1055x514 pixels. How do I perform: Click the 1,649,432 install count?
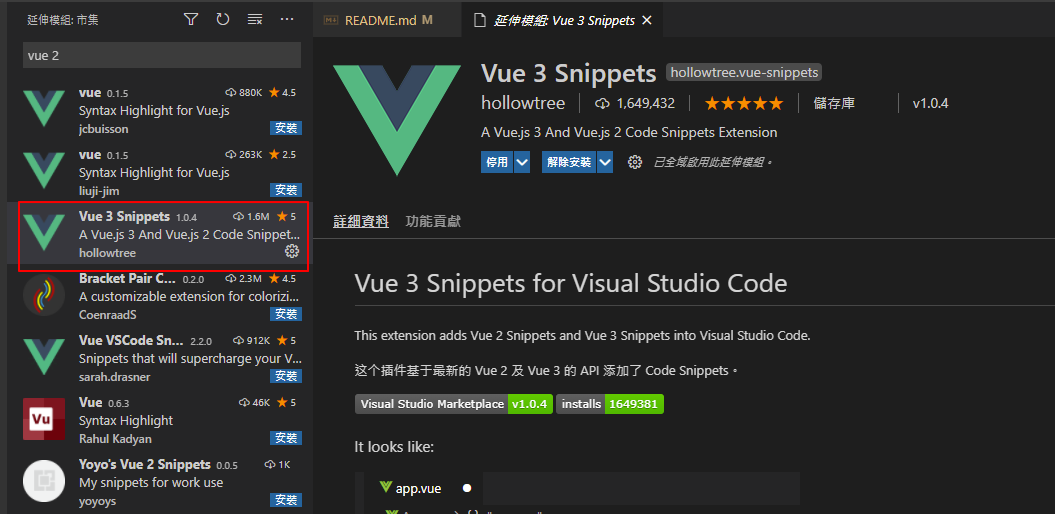(x=636, y=104)
